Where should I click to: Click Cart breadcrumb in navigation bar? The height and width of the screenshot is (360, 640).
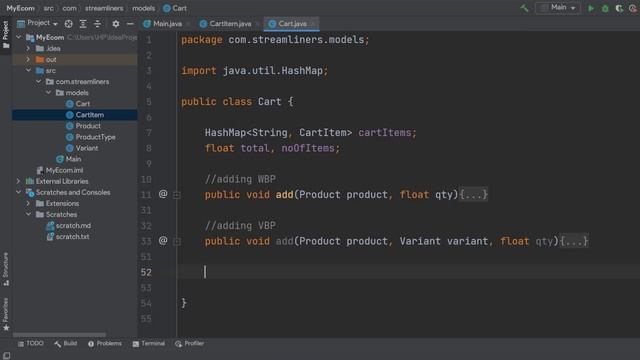pos(175,8)
